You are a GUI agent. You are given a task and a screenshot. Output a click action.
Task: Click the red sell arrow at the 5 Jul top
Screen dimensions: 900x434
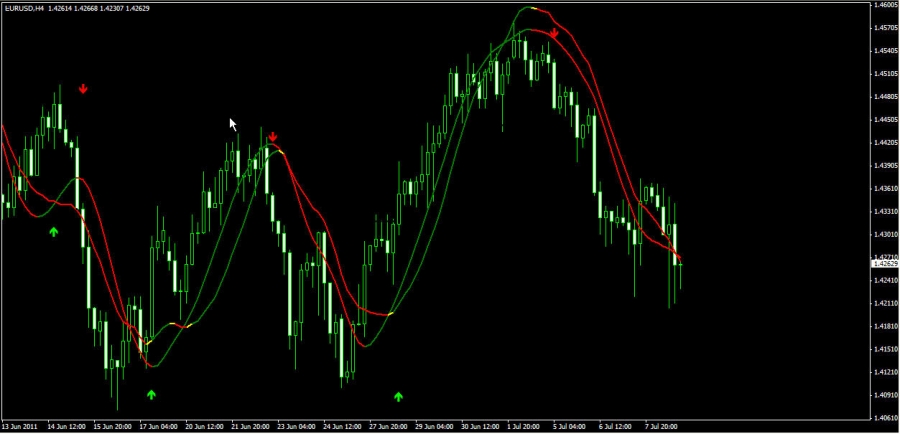click(x=554, y=33)
